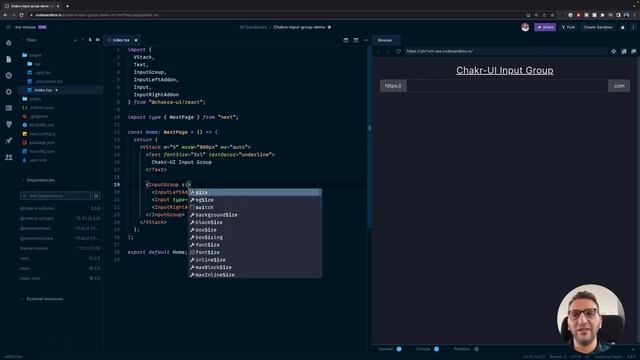Open package.json in the file tree
This screenshot has height=360, width=640.
click(42, 142)
